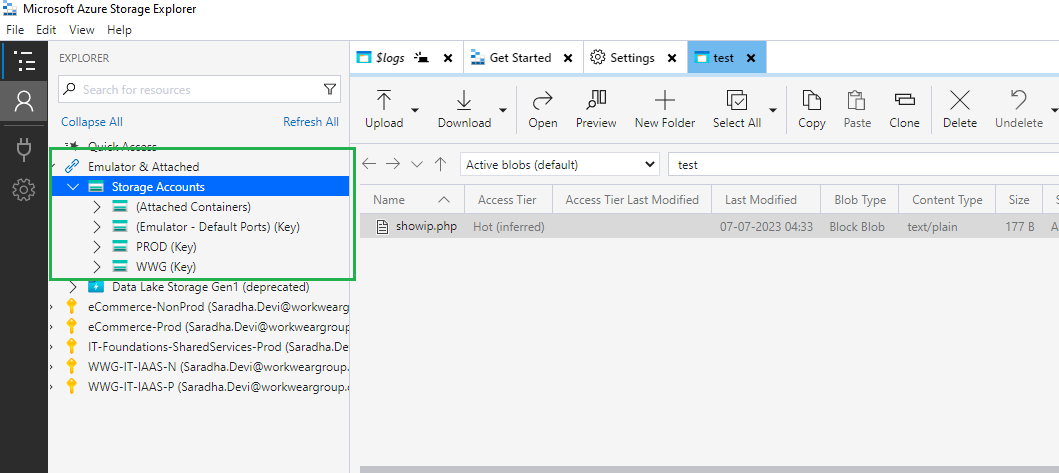
Task: Open settings gear in activity bar
Action: point(24,191)
